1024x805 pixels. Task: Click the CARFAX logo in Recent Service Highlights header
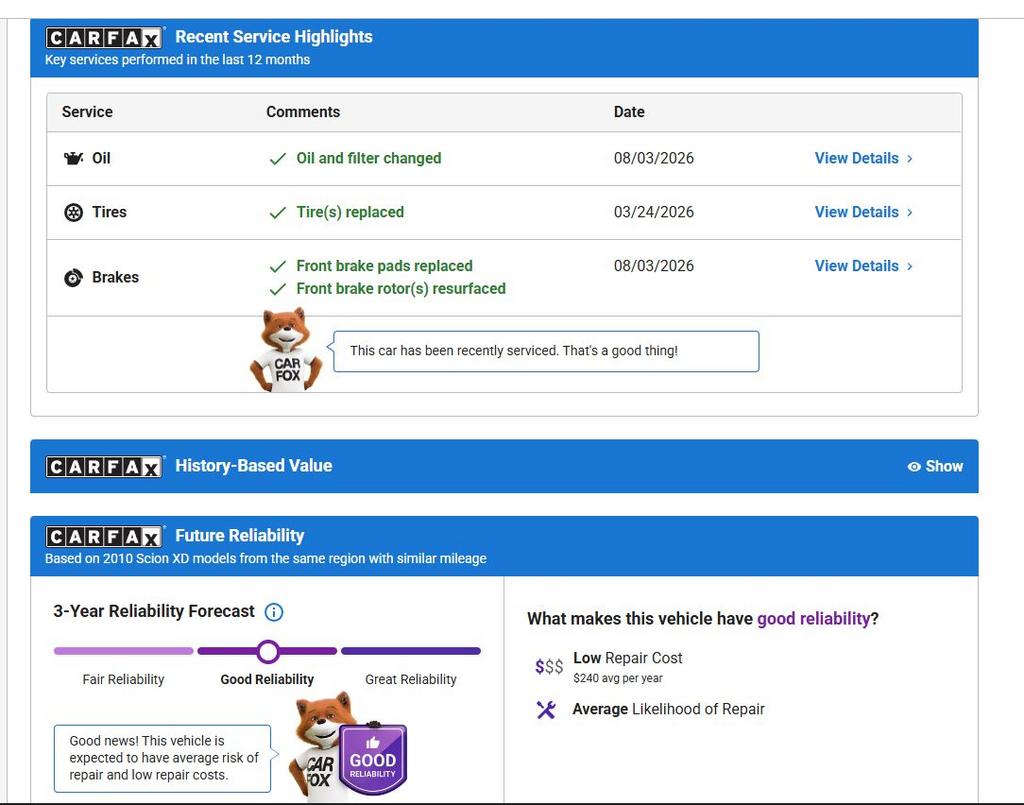click(104, 38)
